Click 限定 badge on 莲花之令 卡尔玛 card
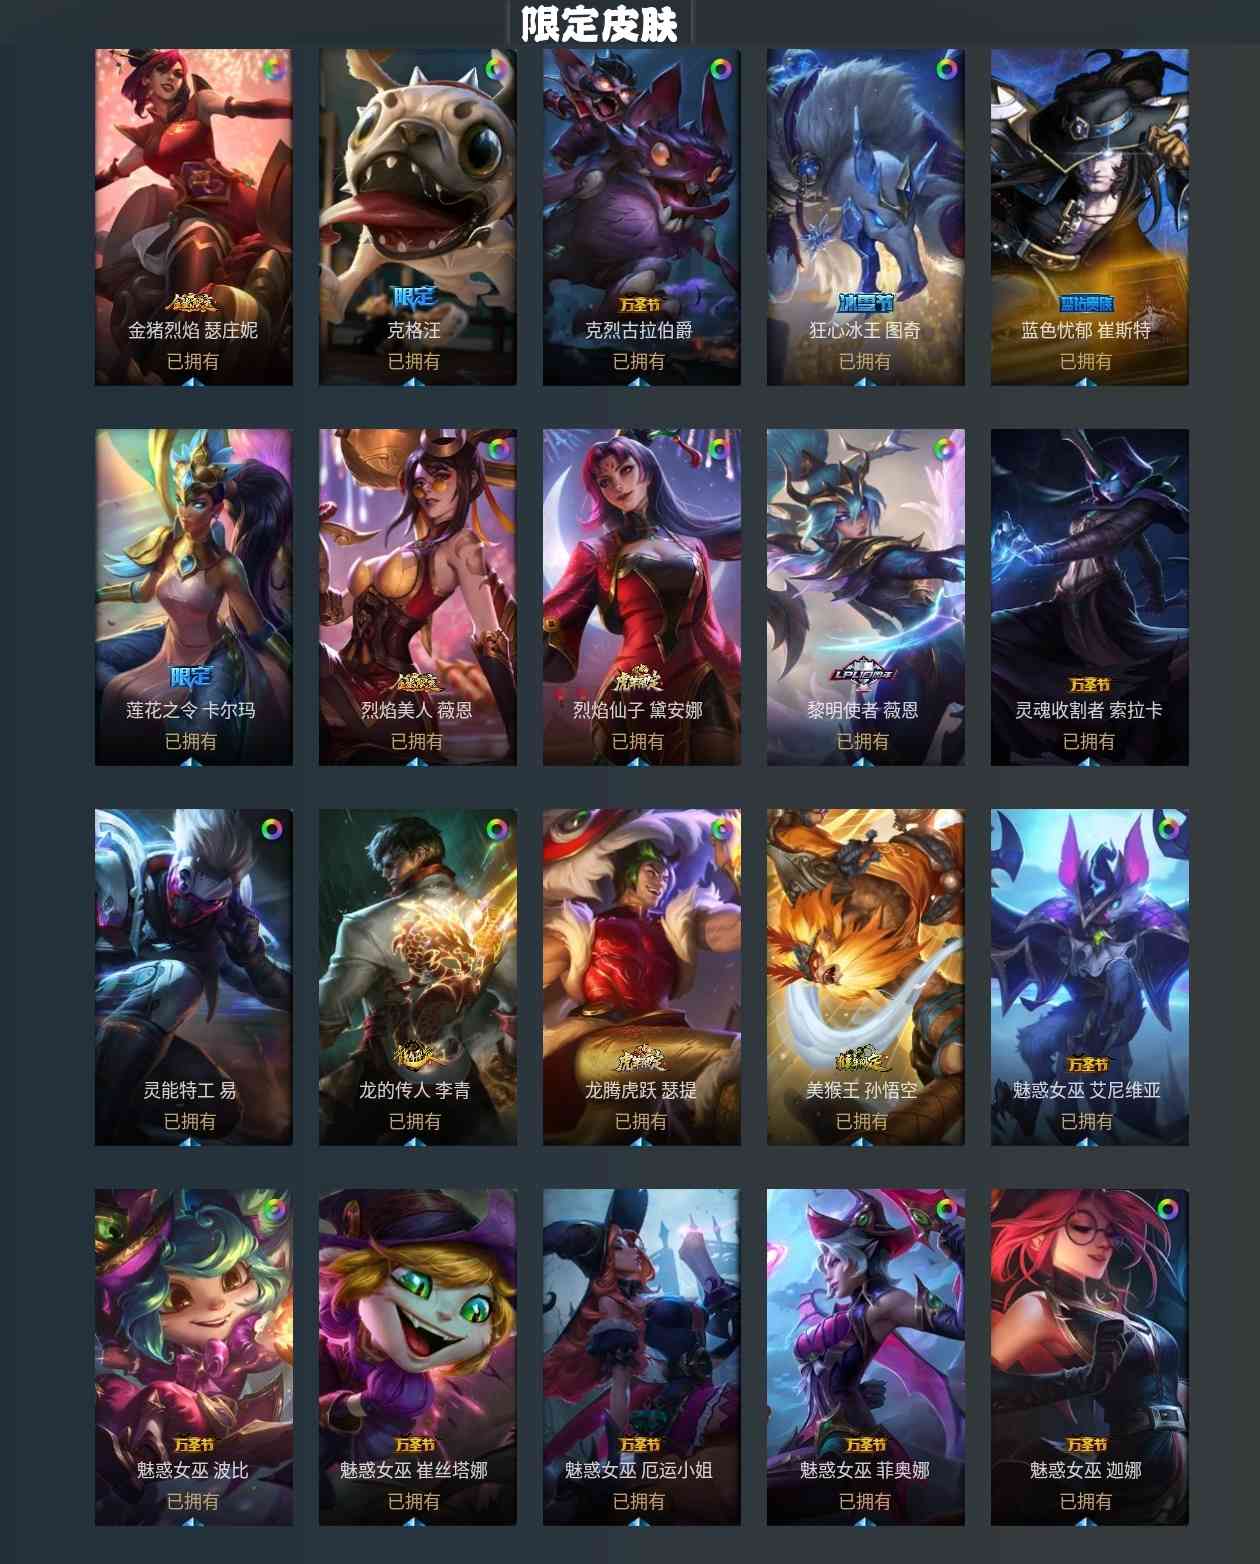The width and height of the screenshot is (1260, 1564). tap(191, 677)
